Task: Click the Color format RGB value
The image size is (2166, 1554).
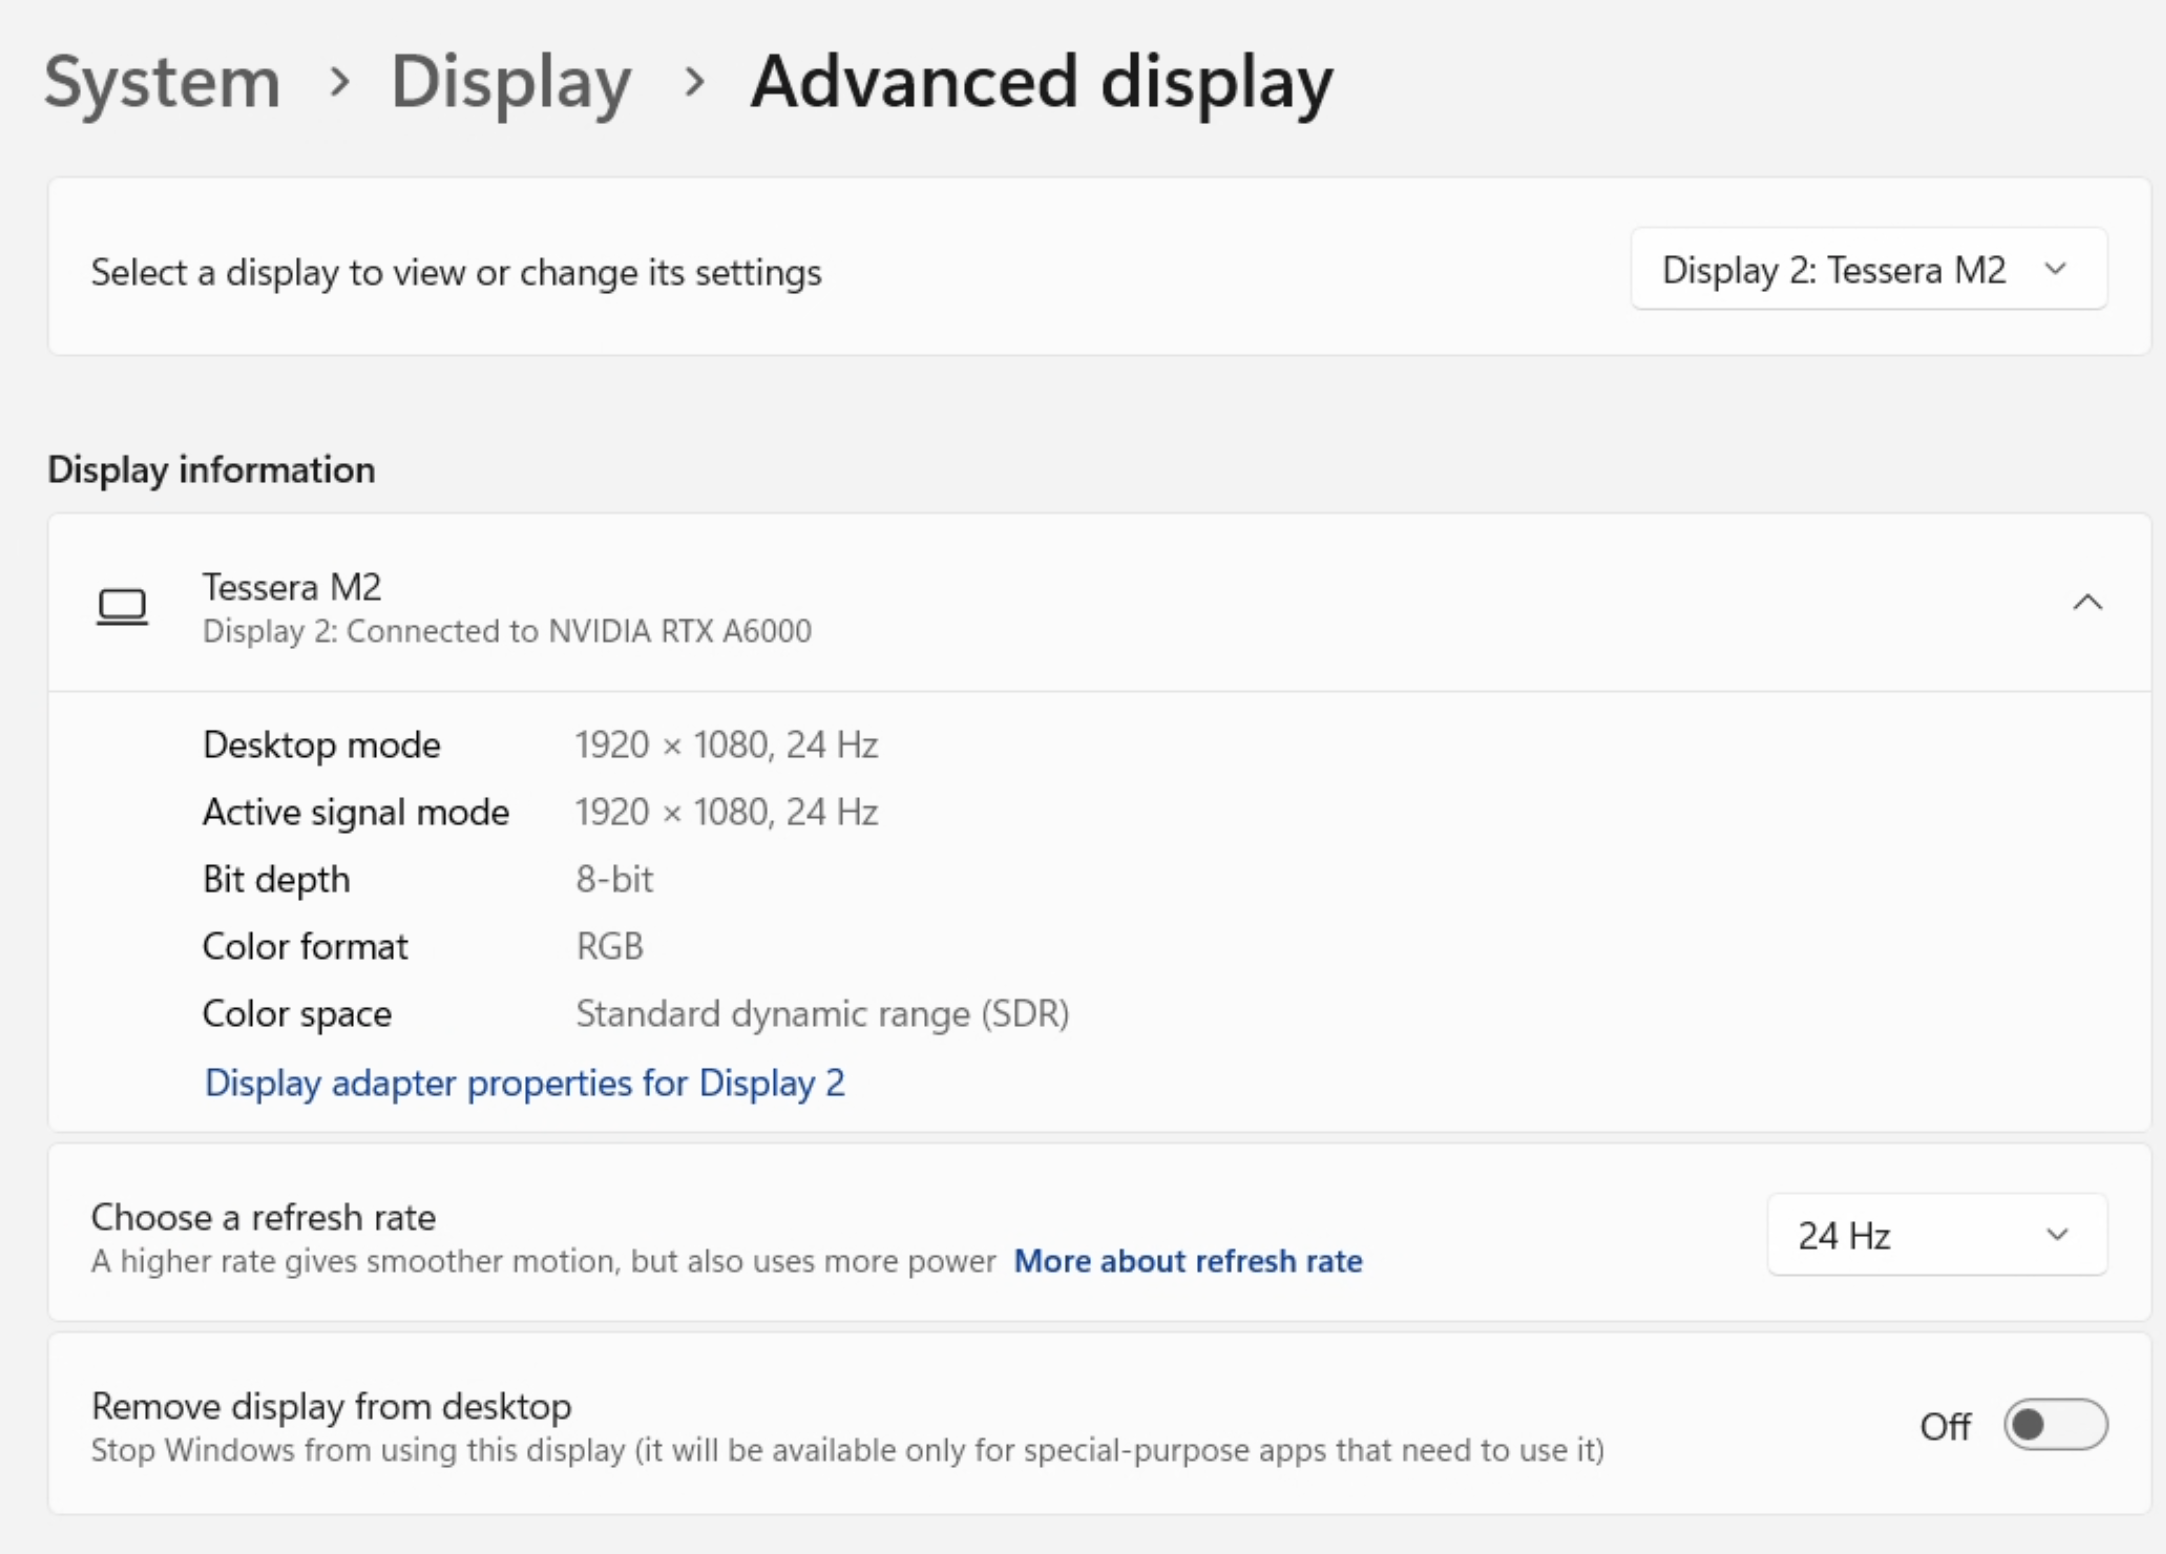Action: 609,946
